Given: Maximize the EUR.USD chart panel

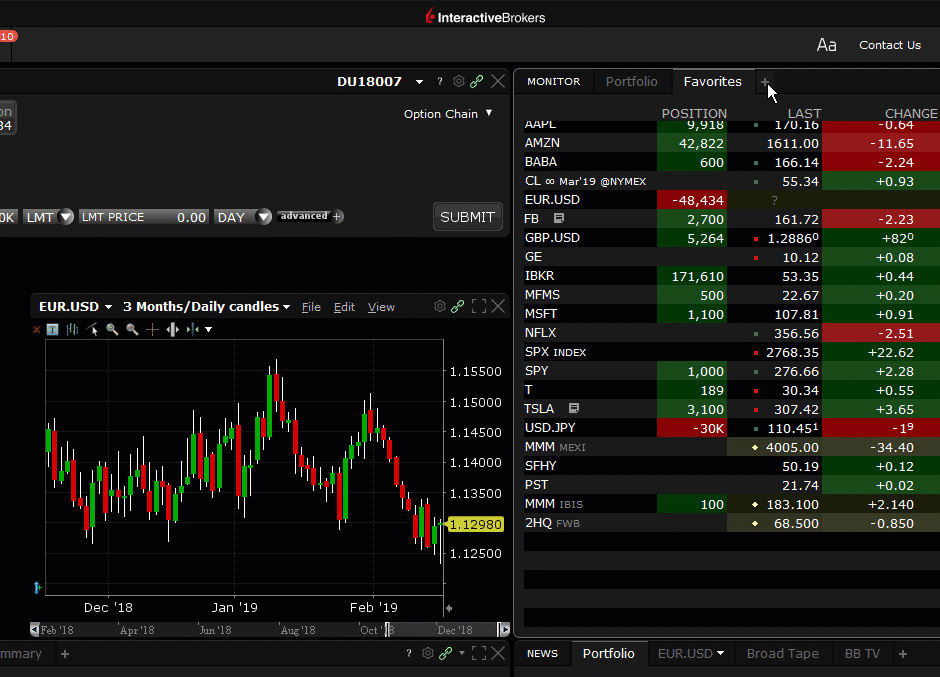Looking at the screenshot, I should pos(479,307).
